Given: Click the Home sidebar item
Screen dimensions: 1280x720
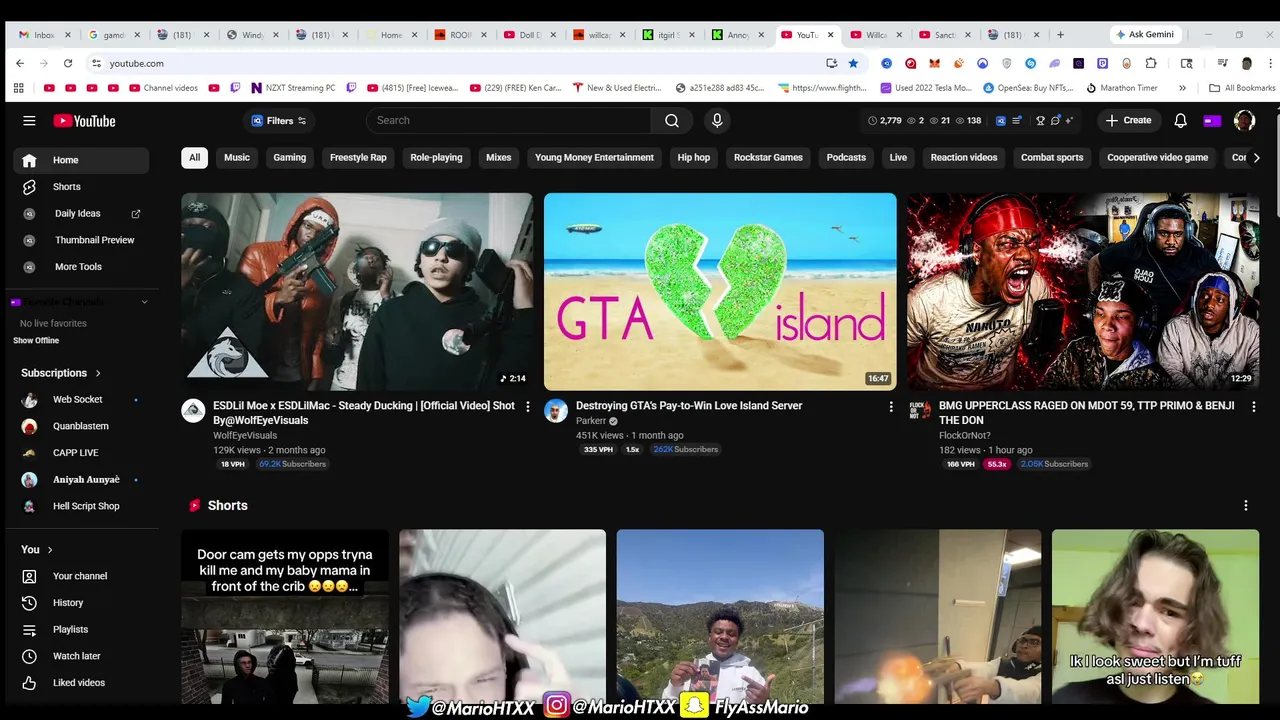Looking at the screenshot, I should [81, 160].
